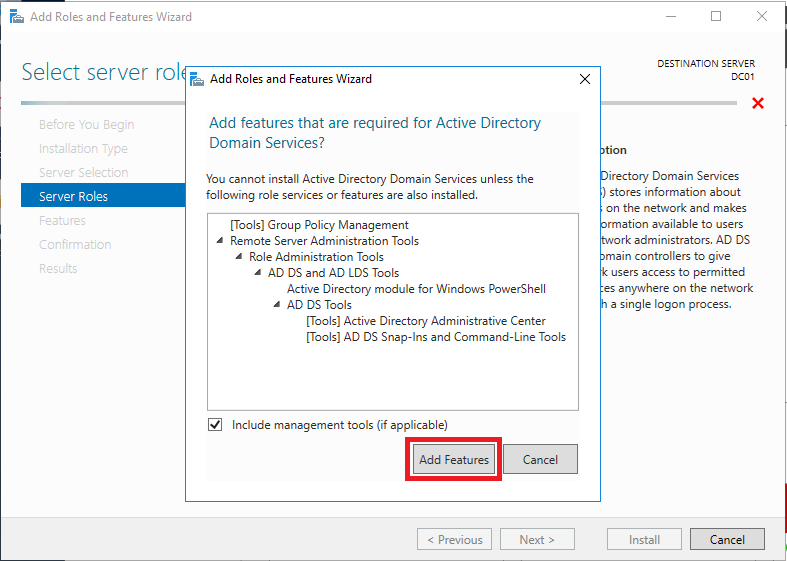This screenshot has height=561, width=787.
Task: Cancel the required features dialog
Action: point(540,459)
